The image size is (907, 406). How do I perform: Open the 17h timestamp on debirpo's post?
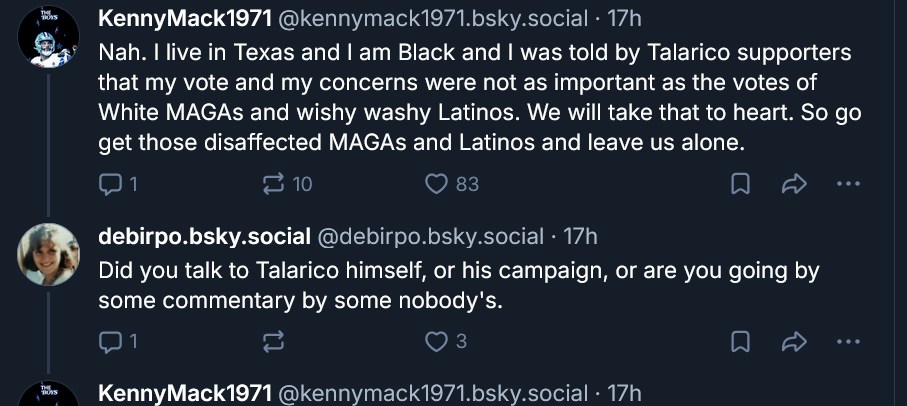pyautogui.click(x=580, y=237)
